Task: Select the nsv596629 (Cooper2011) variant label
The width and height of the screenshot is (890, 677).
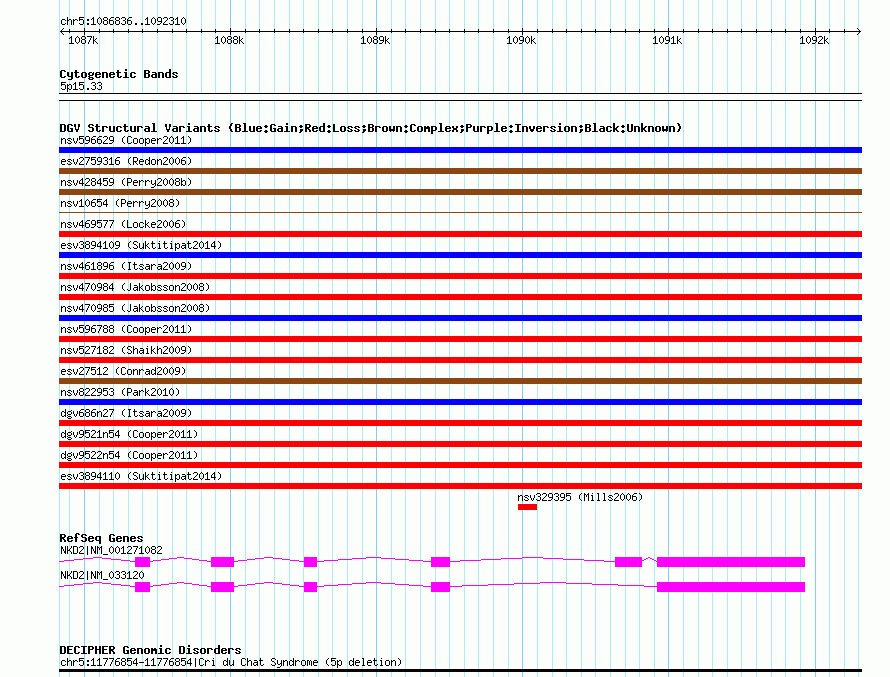Action: pos(125,140)
